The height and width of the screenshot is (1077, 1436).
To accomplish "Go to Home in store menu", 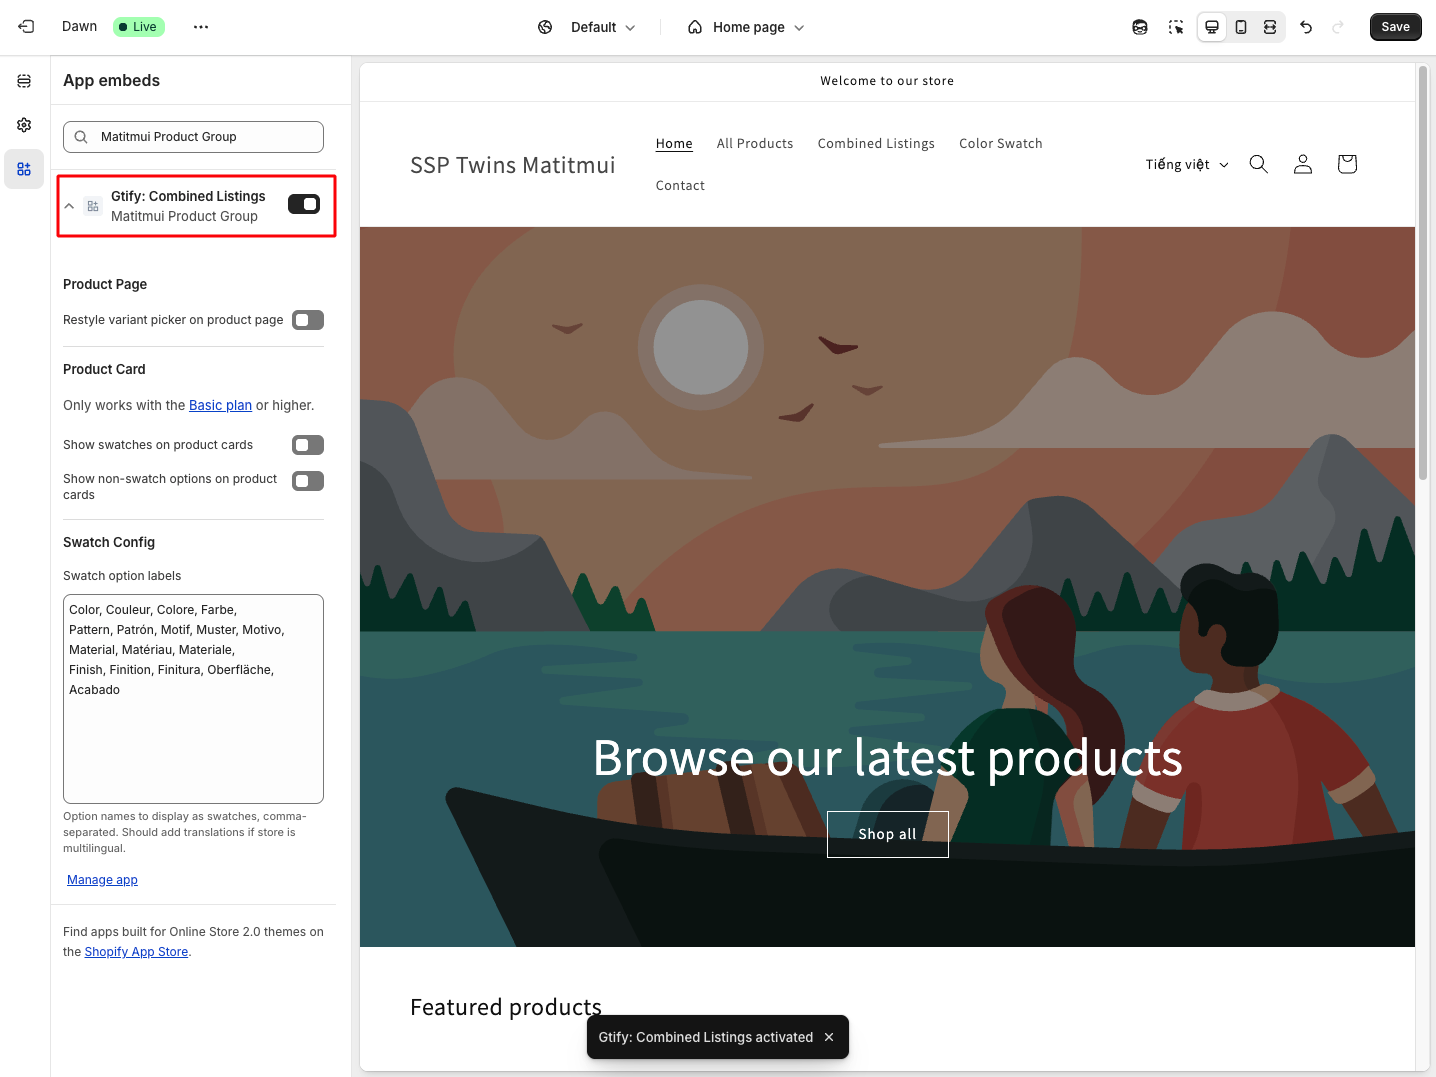I will coord(674,144).
